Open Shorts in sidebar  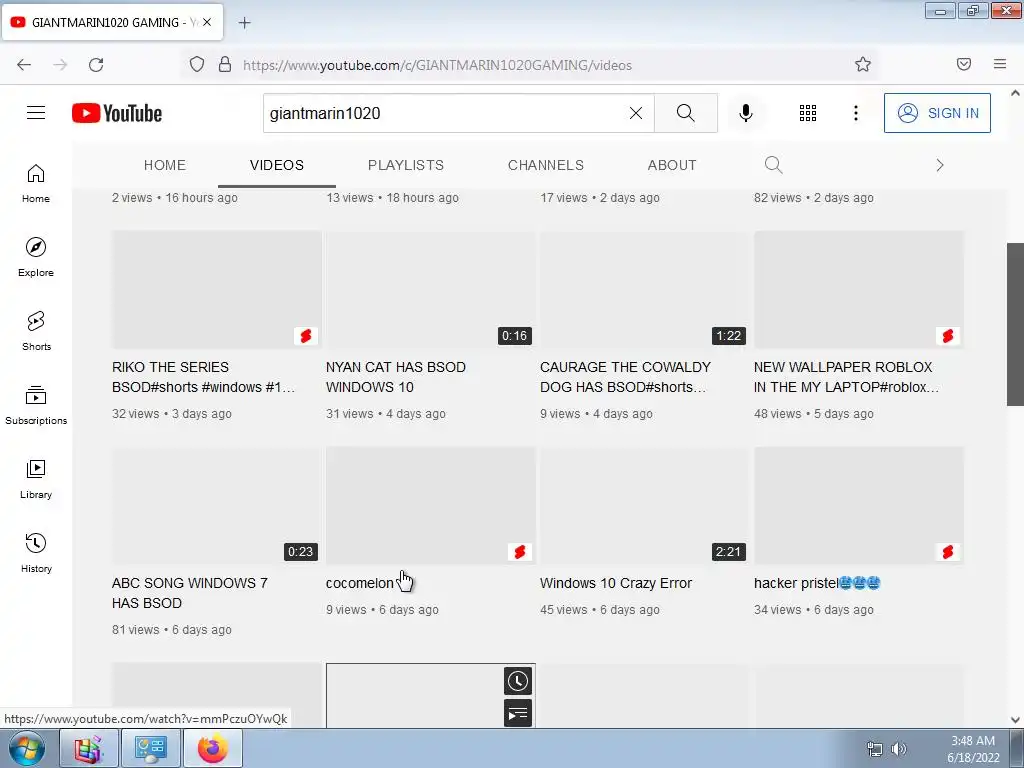click(36, 331)
